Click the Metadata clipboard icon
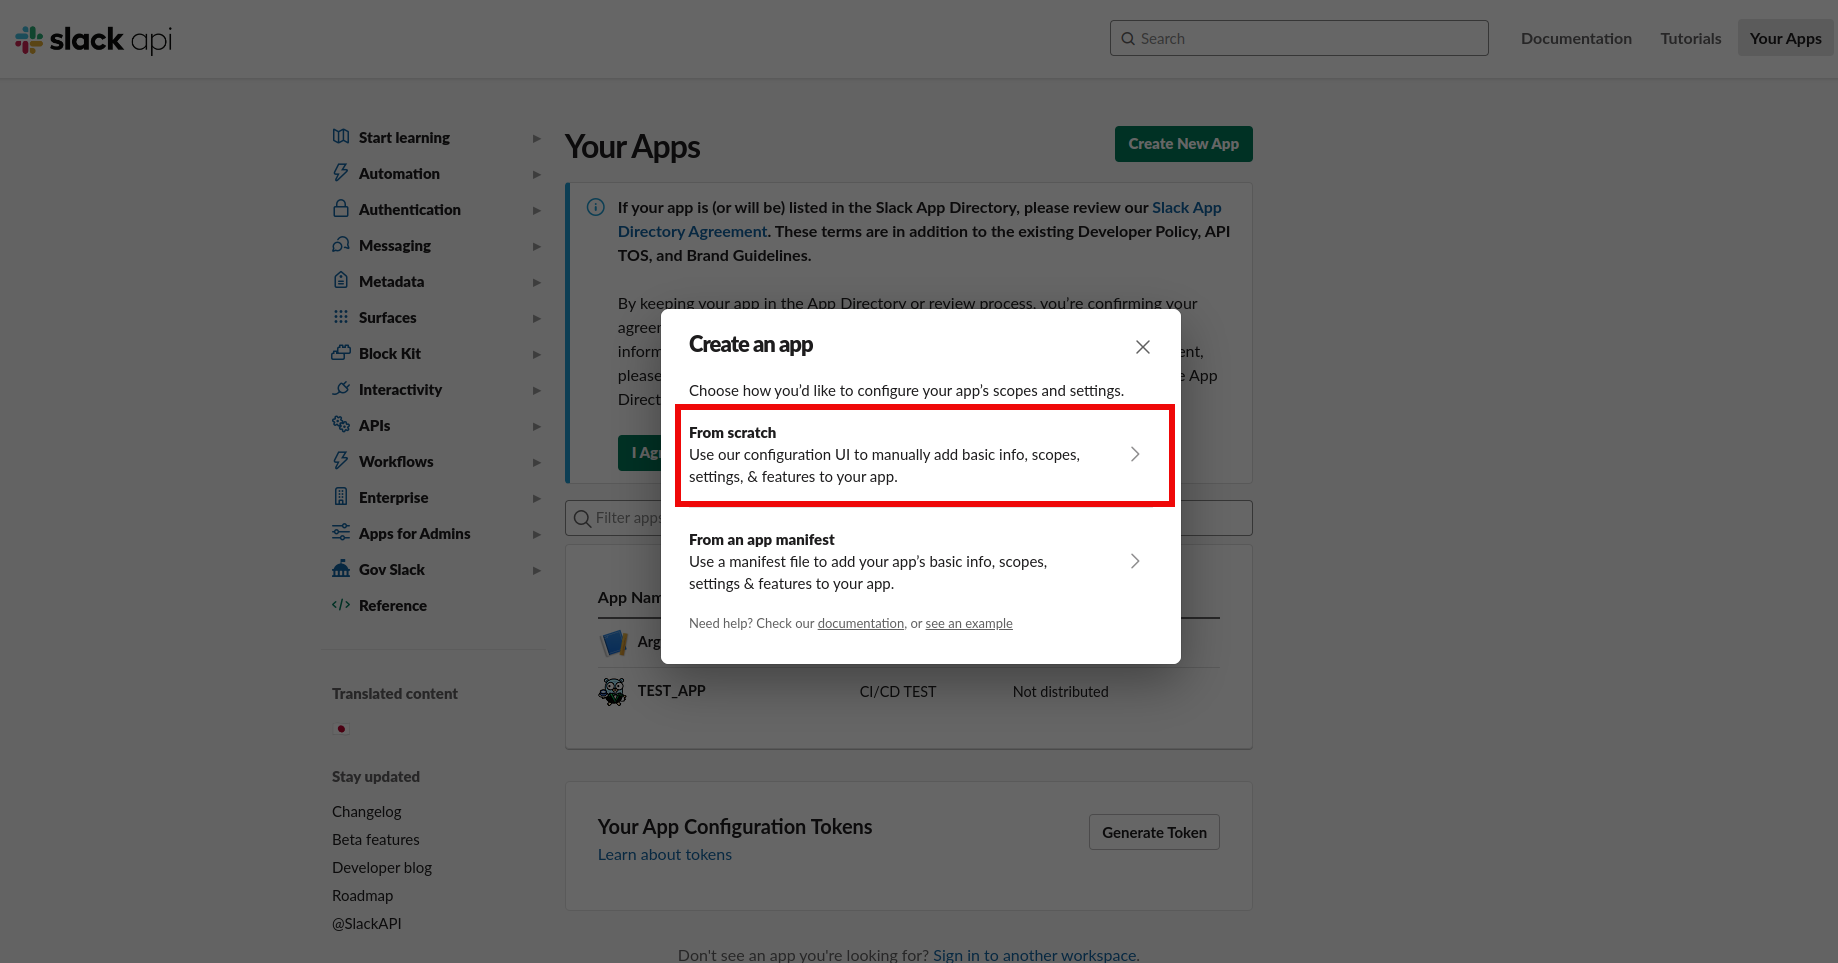The height and width of the screenshot is (963, 1838). click(x=341, y=281)
